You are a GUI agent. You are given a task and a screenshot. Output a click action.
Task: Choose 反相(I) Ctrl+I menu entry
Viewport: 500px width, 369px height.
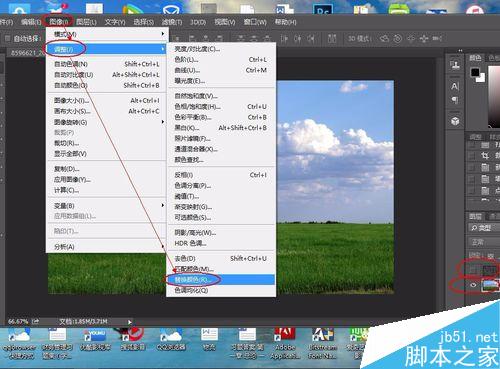coord(221,175)
